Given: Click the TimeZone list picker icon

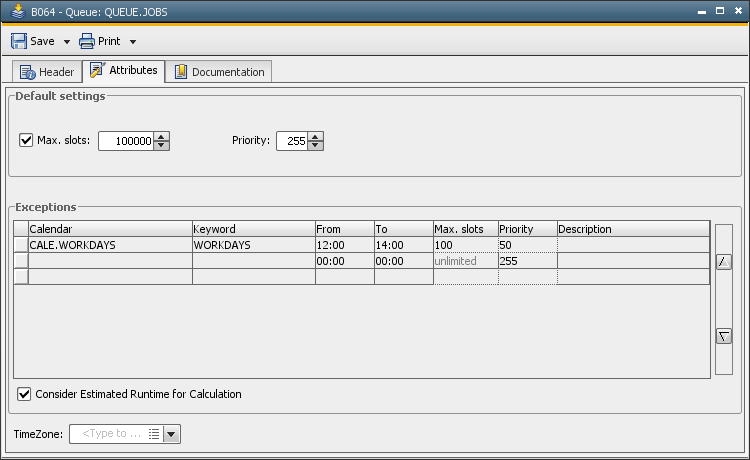Looking at the screenshot, I should click(x=153, y=434).
